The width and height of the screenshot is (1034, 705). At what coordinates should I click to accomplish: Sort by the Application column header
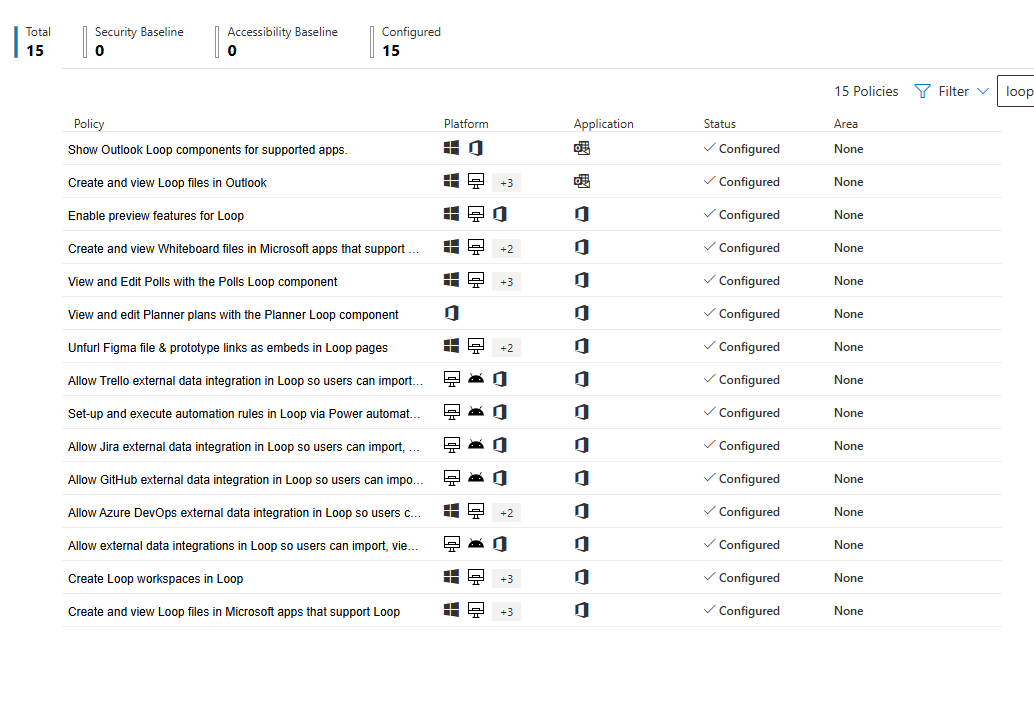[x=603, y=123]
